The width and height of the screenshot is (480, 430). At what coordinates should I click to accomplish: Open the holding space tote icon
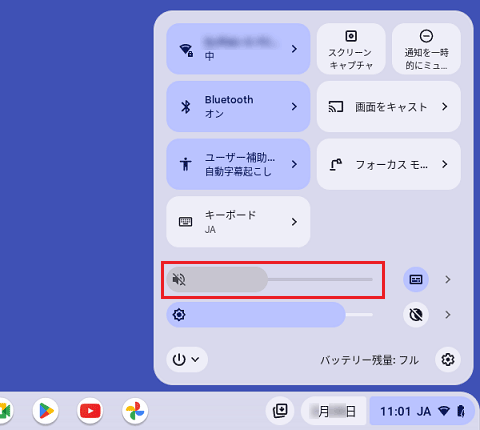click(280, 411)
